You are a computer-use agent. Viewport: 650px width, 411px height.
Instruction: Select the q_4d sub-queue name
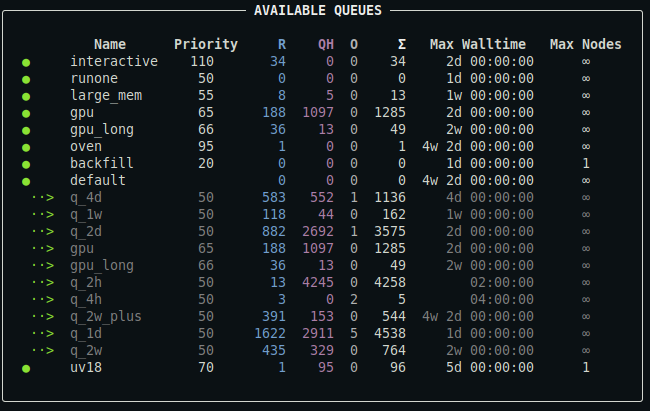pyautogui.click(x=86, y=197)
